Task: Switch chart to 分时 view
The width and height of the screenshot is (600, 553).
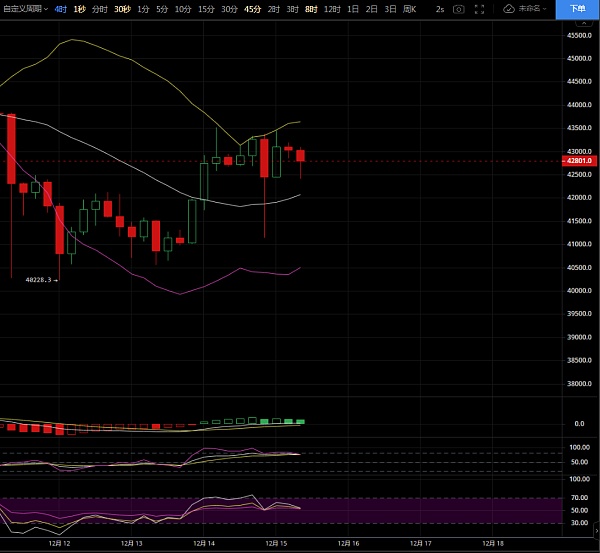Action: (99, 8)
